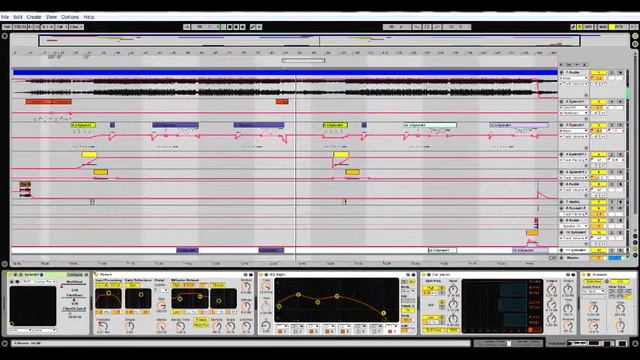This screenshot has height=360, width=640.
Task: Open track 2 Sylenth1's device chooser dropdown
Action: coord(575,107)
